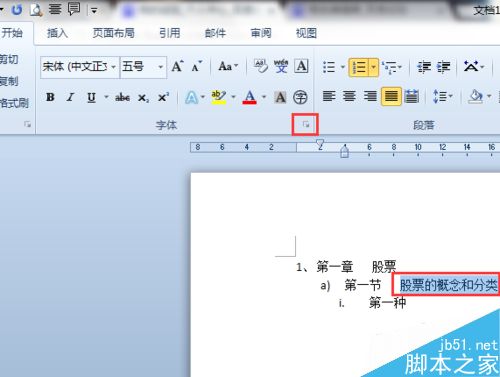Open bullet list dropdown arrow

[x=343, y=67]
